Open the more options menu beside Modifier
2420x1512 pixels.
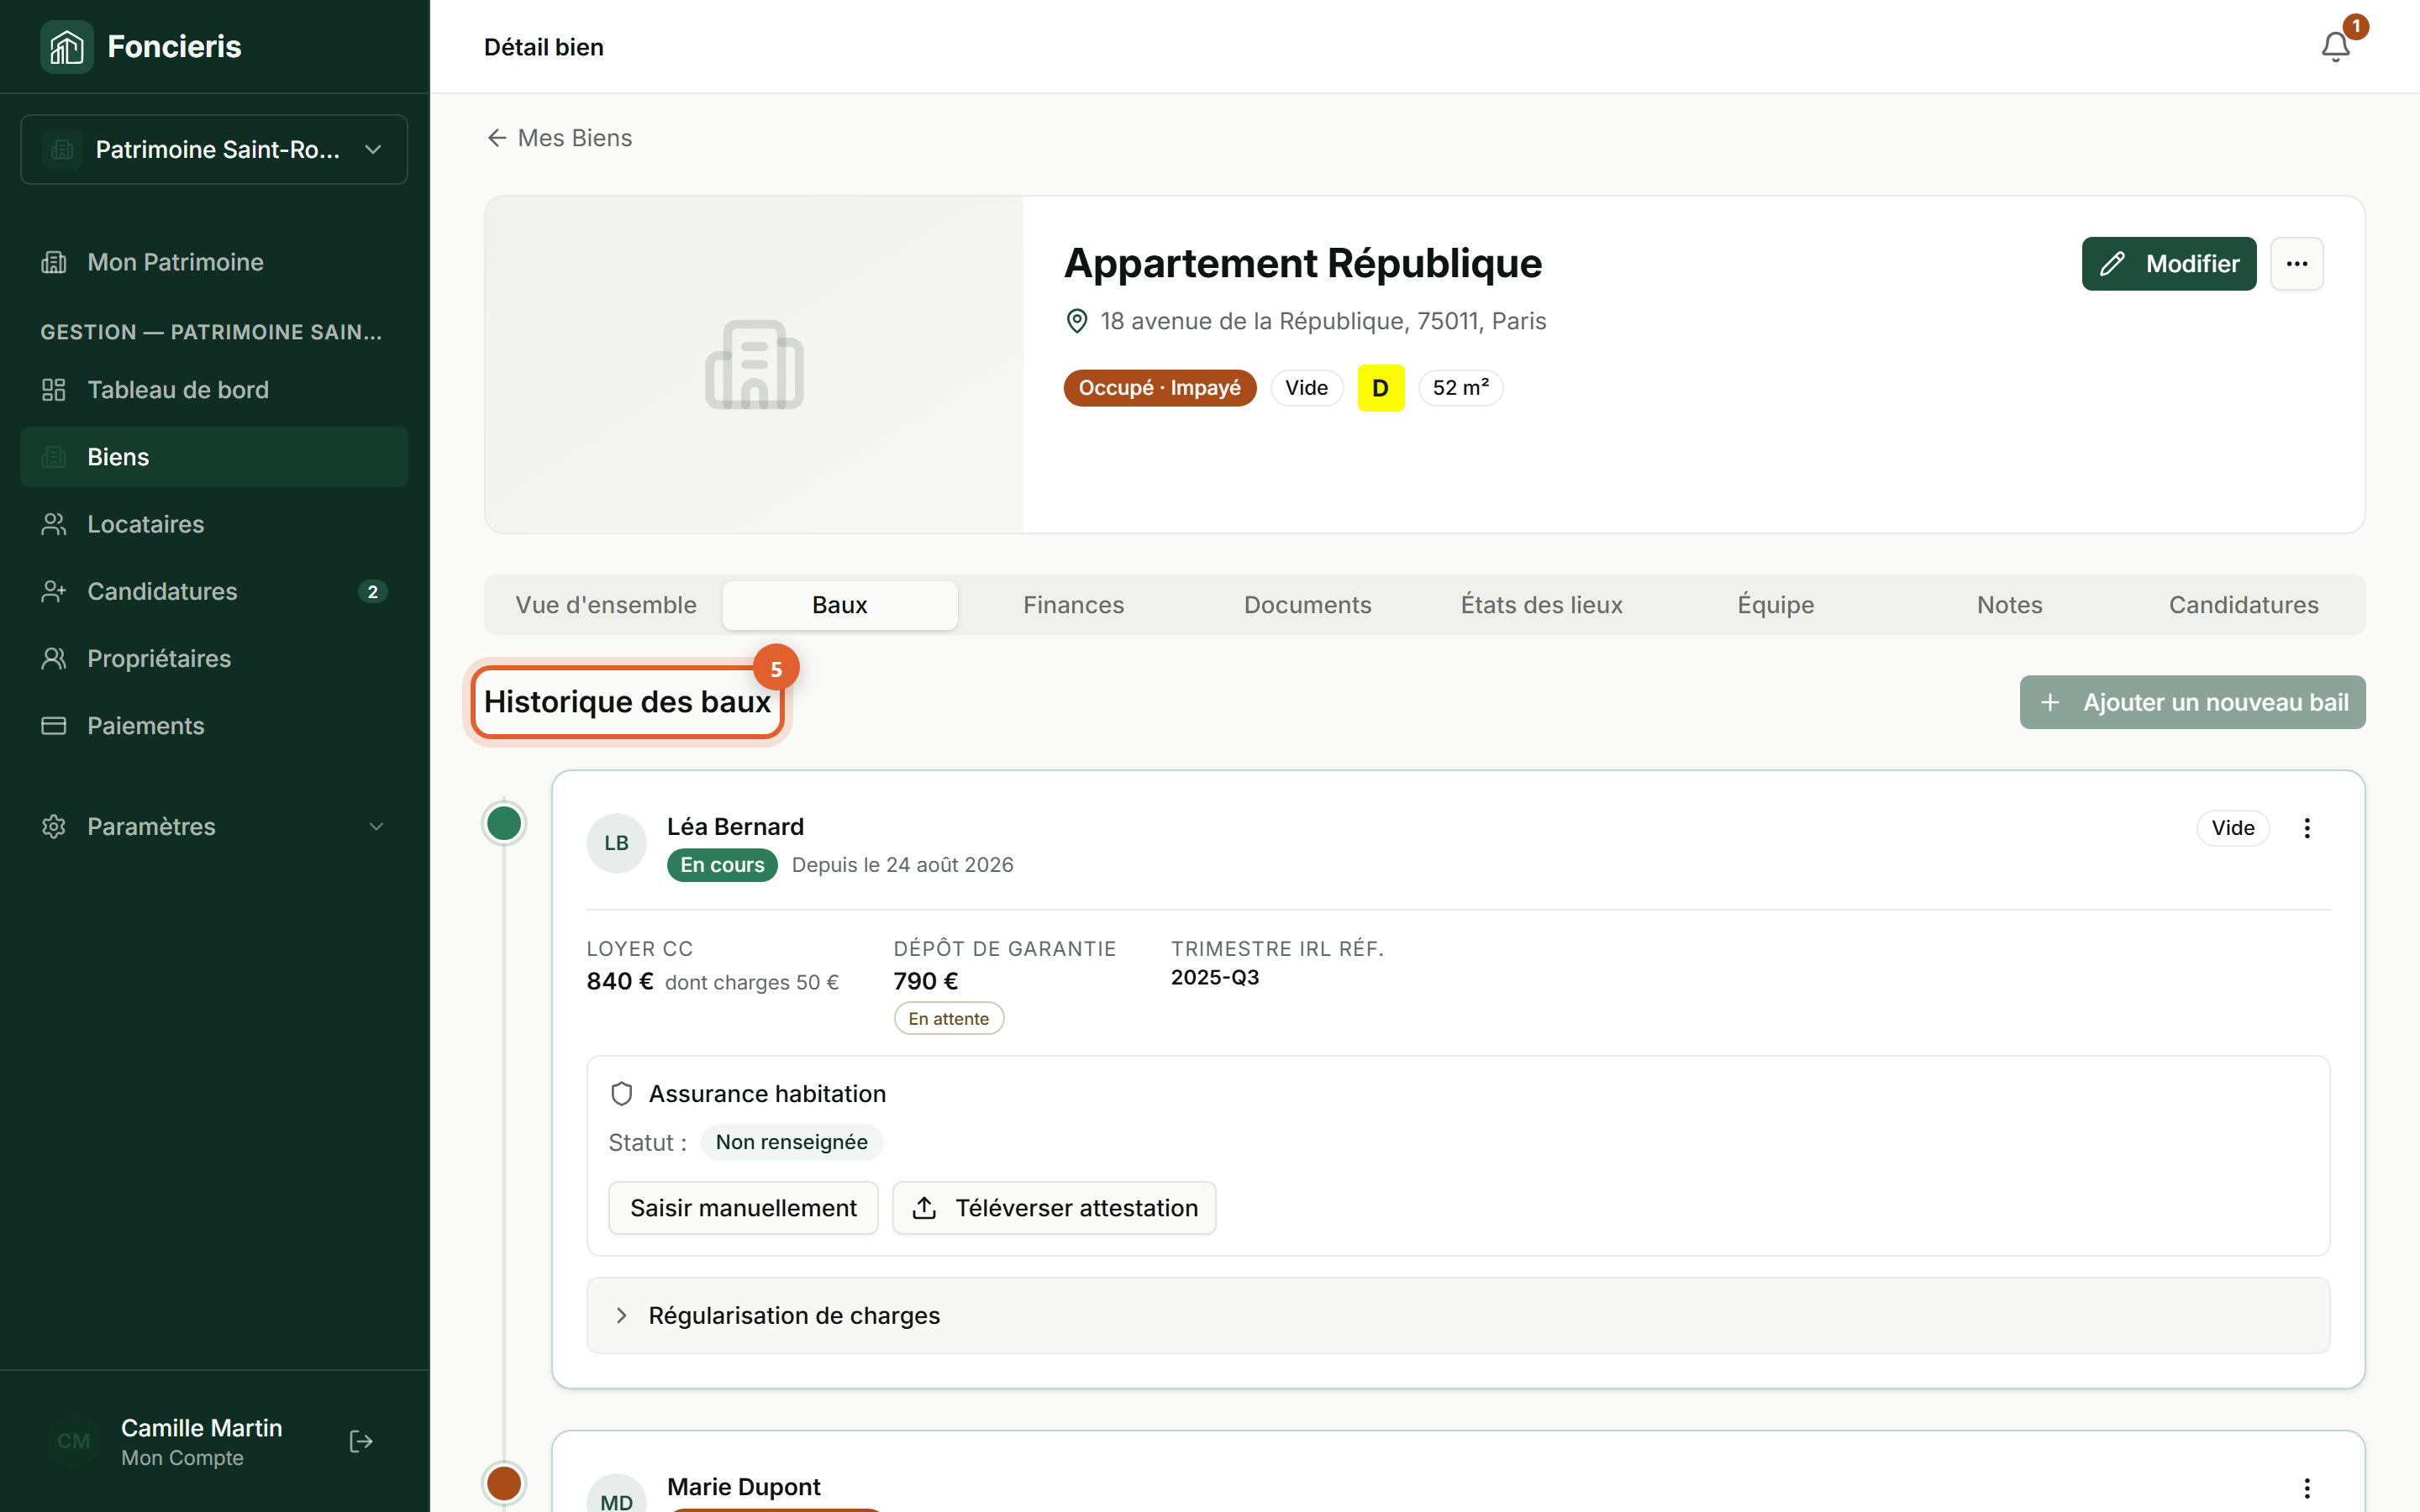(2297, 264)
